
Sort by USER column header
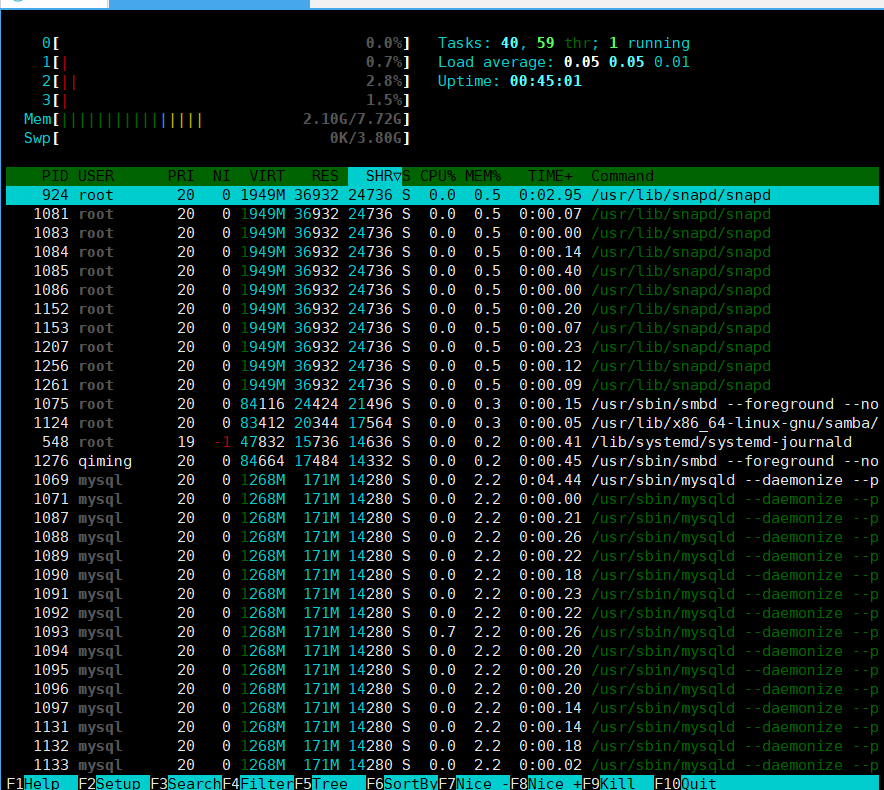[x=96, y=176]
